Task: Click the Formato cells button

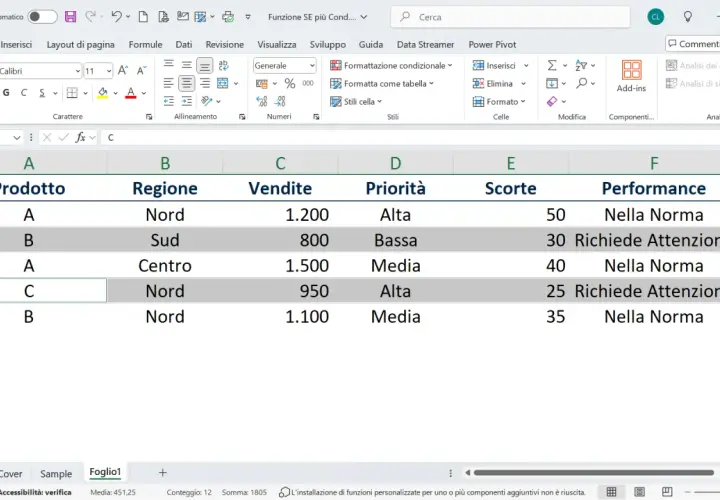Action: pyautogui.click(x=499, y=101)
